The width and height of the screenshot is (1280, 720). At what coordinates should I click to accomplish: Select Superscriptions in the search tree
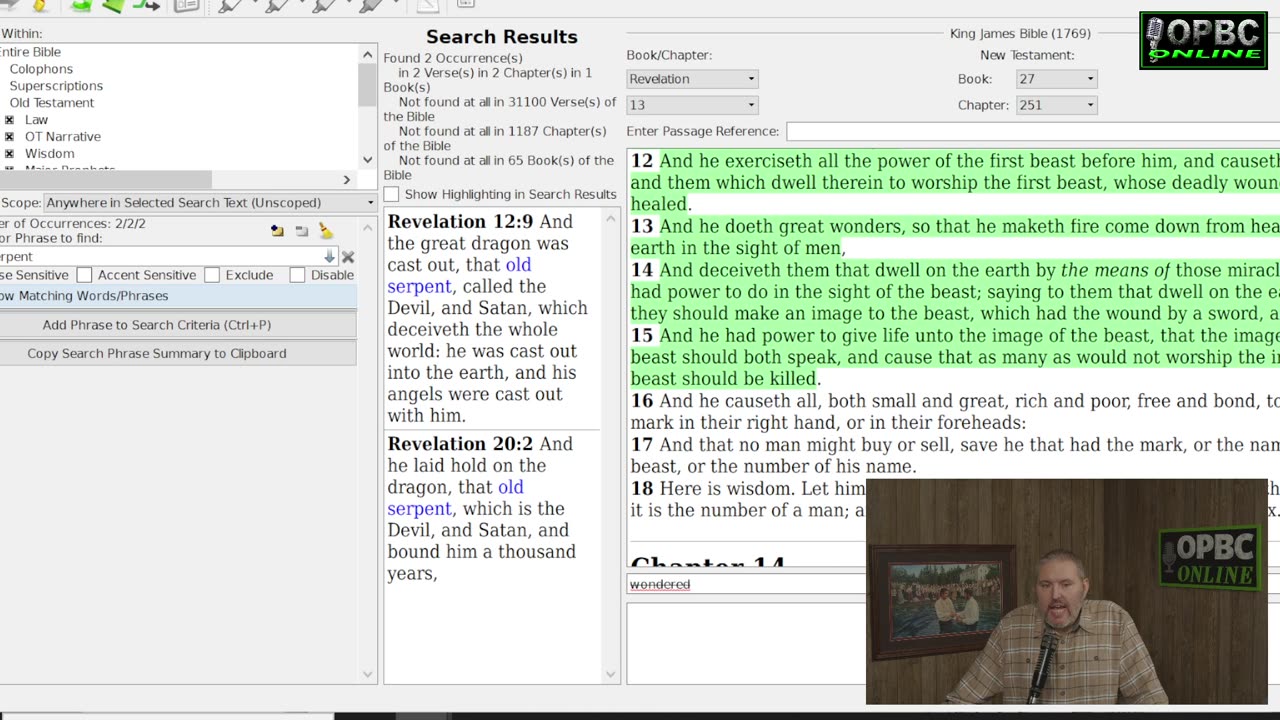[56, 86]
